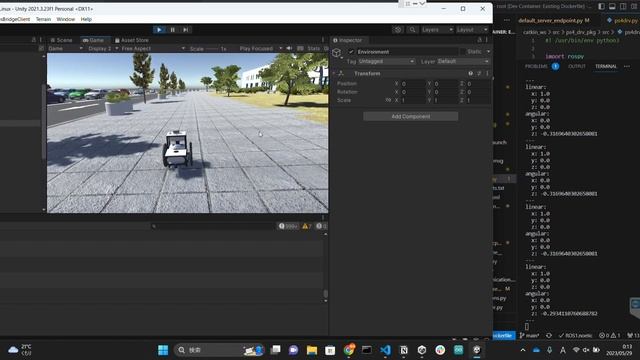Open the Windows Start button
The height and width of the screenshot is (360, 640).
click(x=163, y=350)
